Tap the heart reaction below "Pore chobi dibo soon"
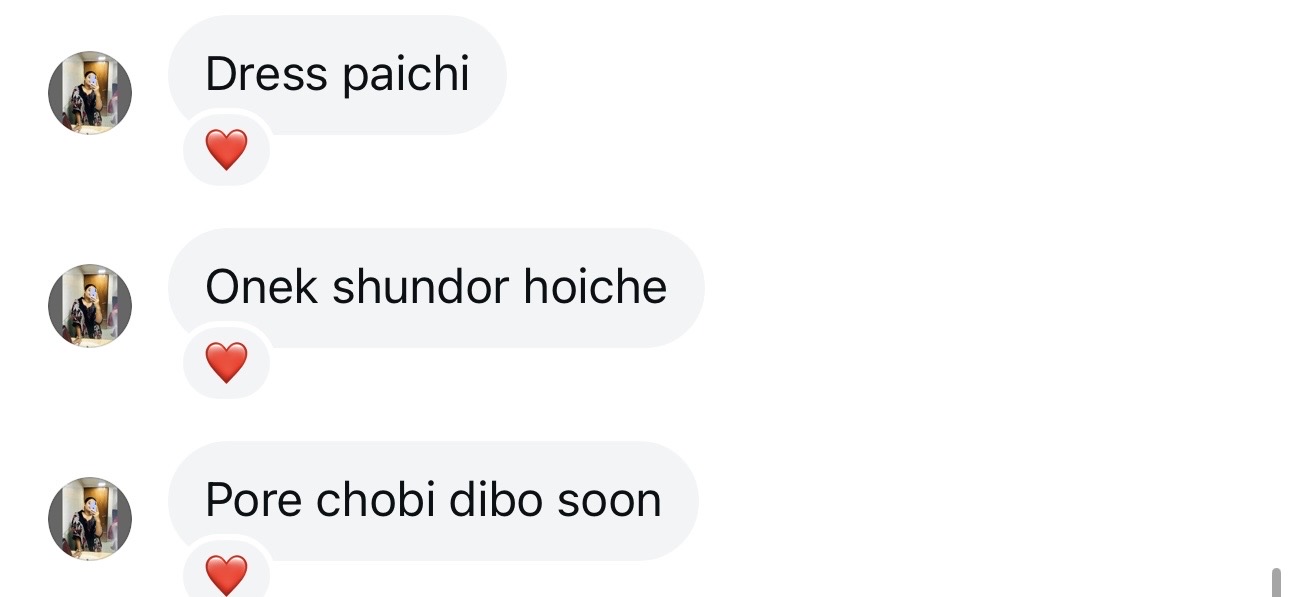 pyautogui.click(x=226, y=575)
